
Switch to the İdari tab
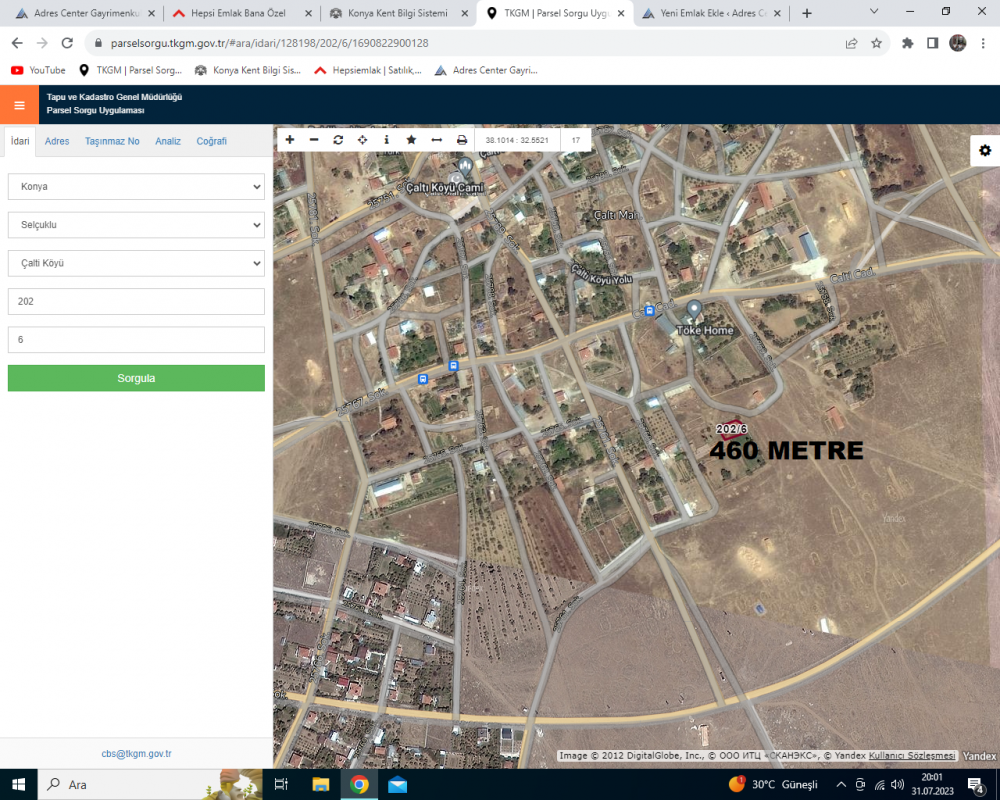click(20, 141)
